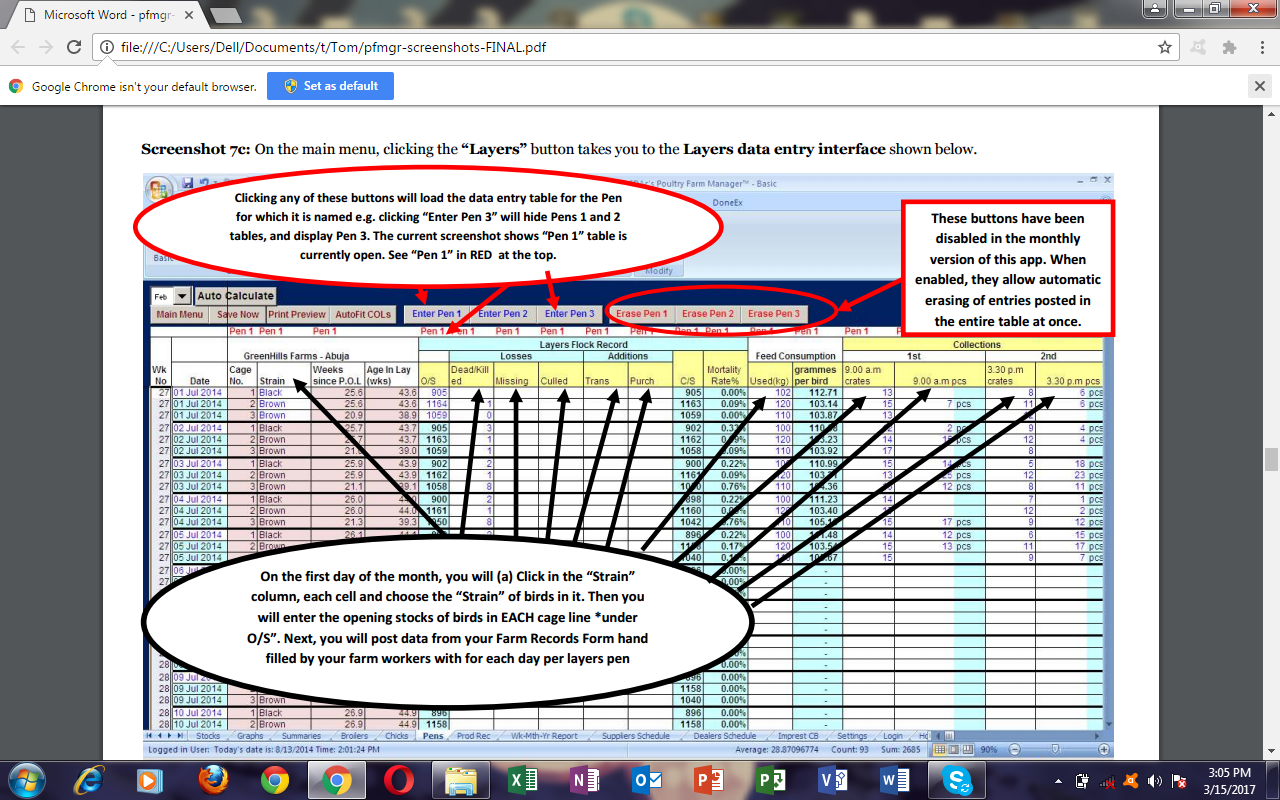Click the 'Feed Consumption' column header
The height and width of the screenshot is (800, 1280).
[795, 356]
